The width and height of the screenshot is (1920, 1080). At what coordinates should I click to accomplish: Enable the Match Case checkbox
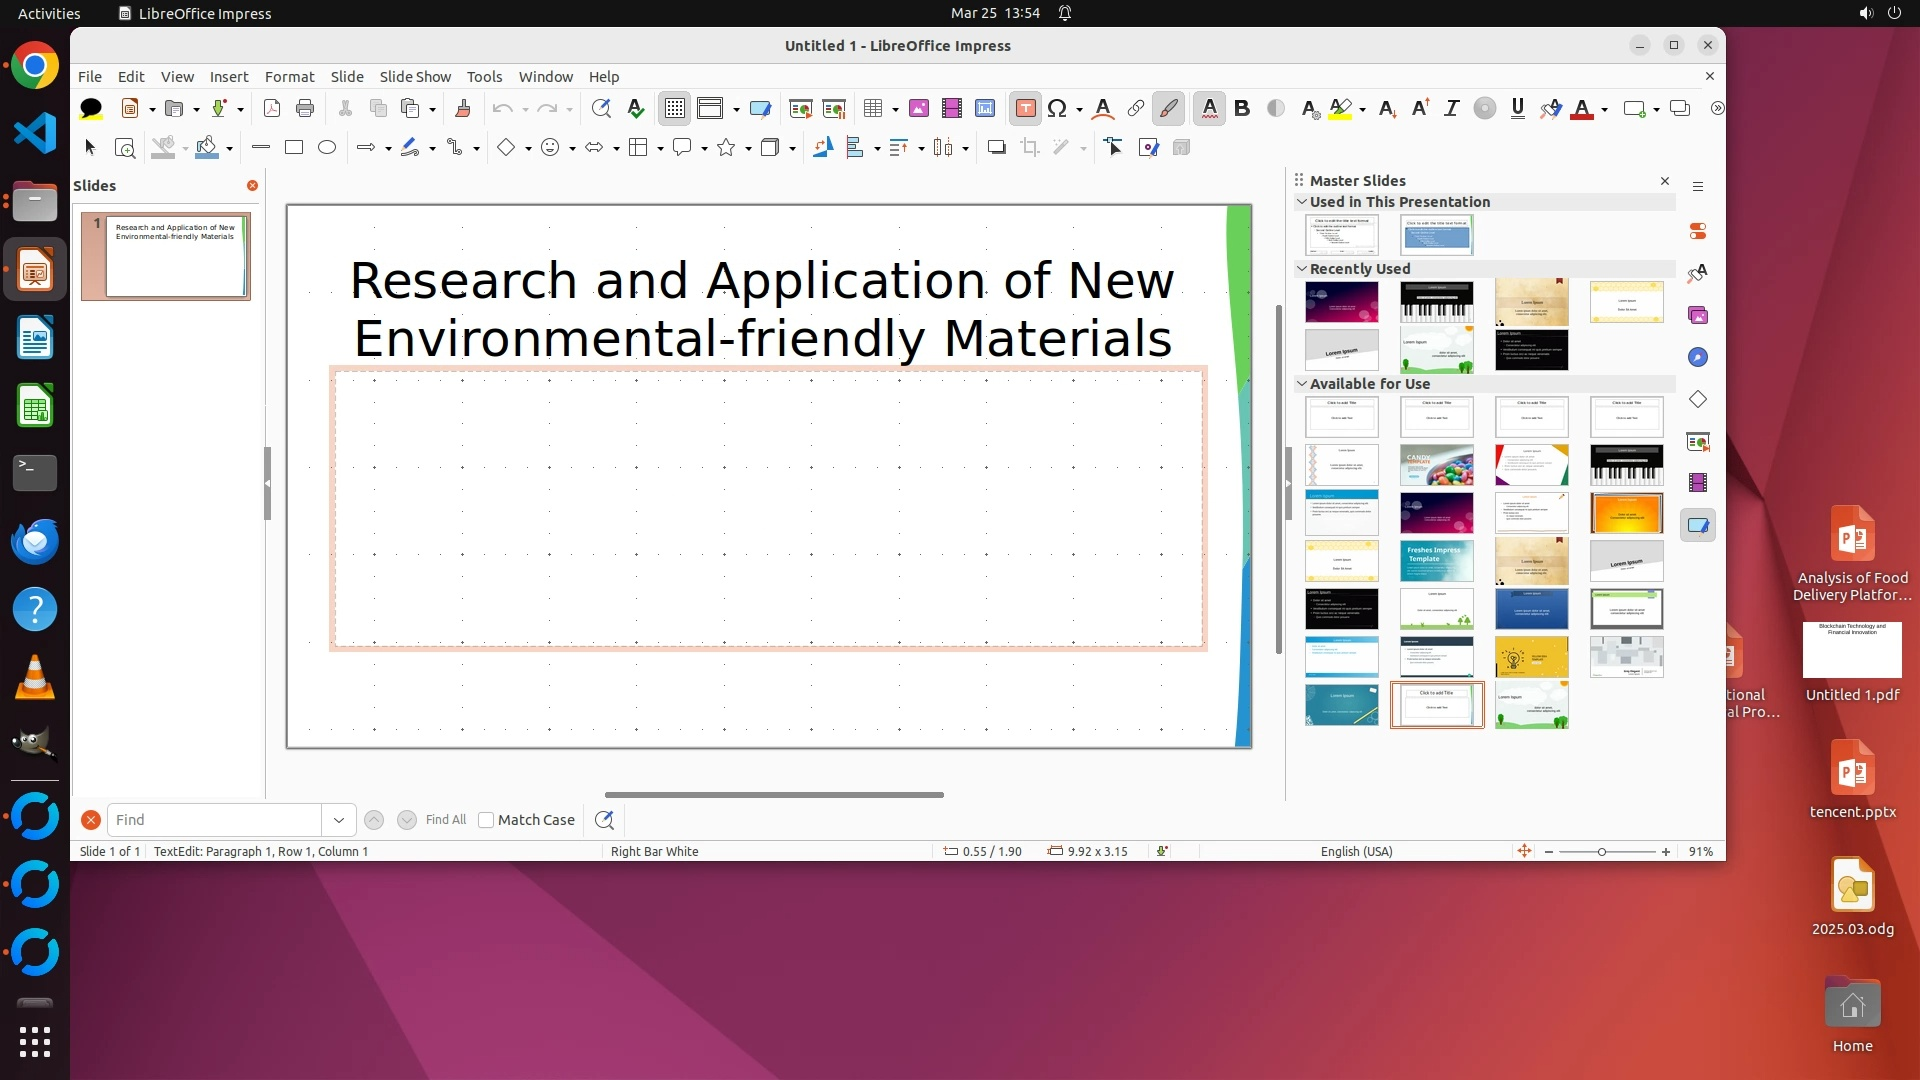486,820
